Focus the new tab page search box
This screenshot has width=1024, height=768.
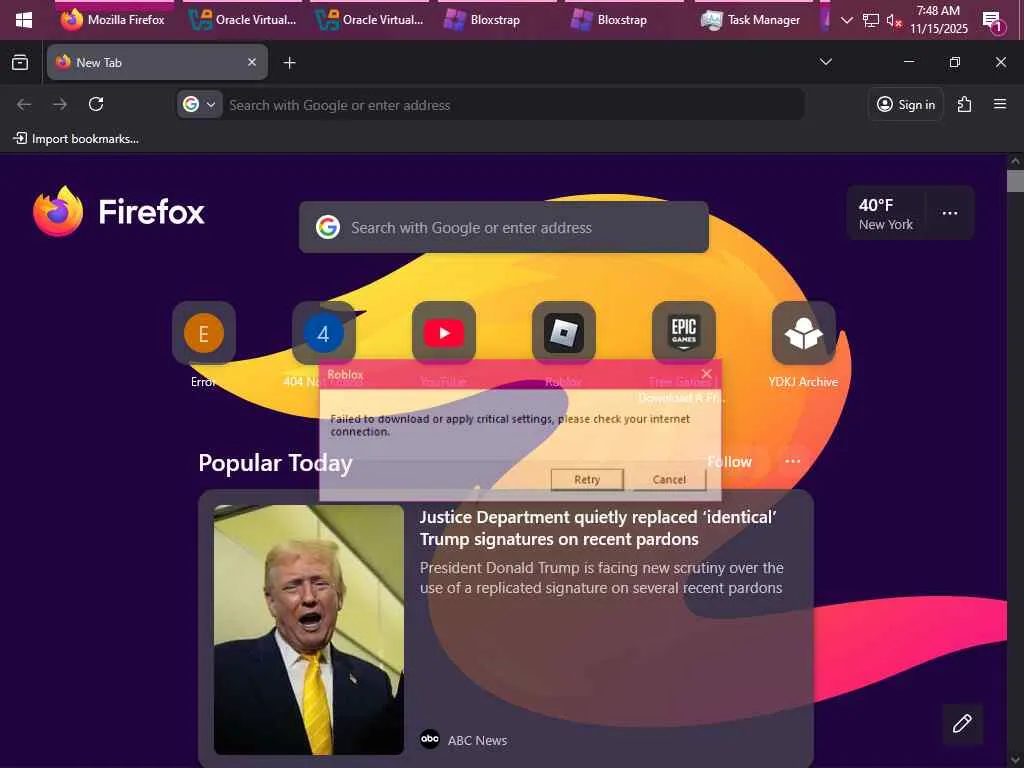tap(504, 227)
